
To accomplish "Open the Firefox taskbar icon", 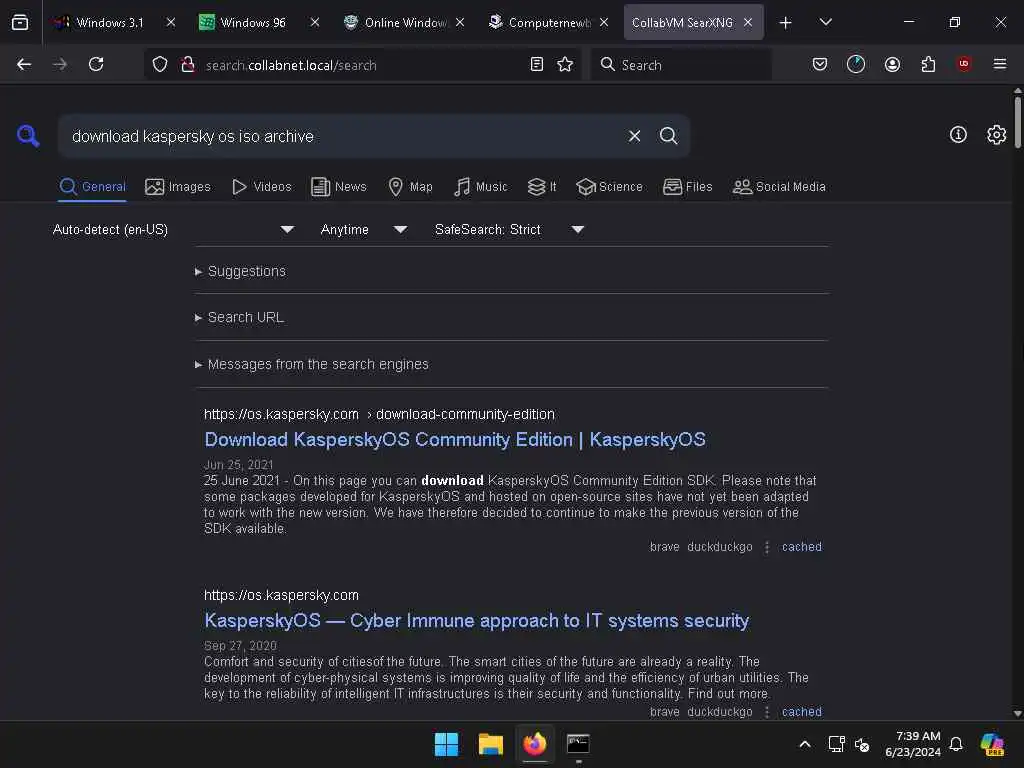I will coord(534,744).
